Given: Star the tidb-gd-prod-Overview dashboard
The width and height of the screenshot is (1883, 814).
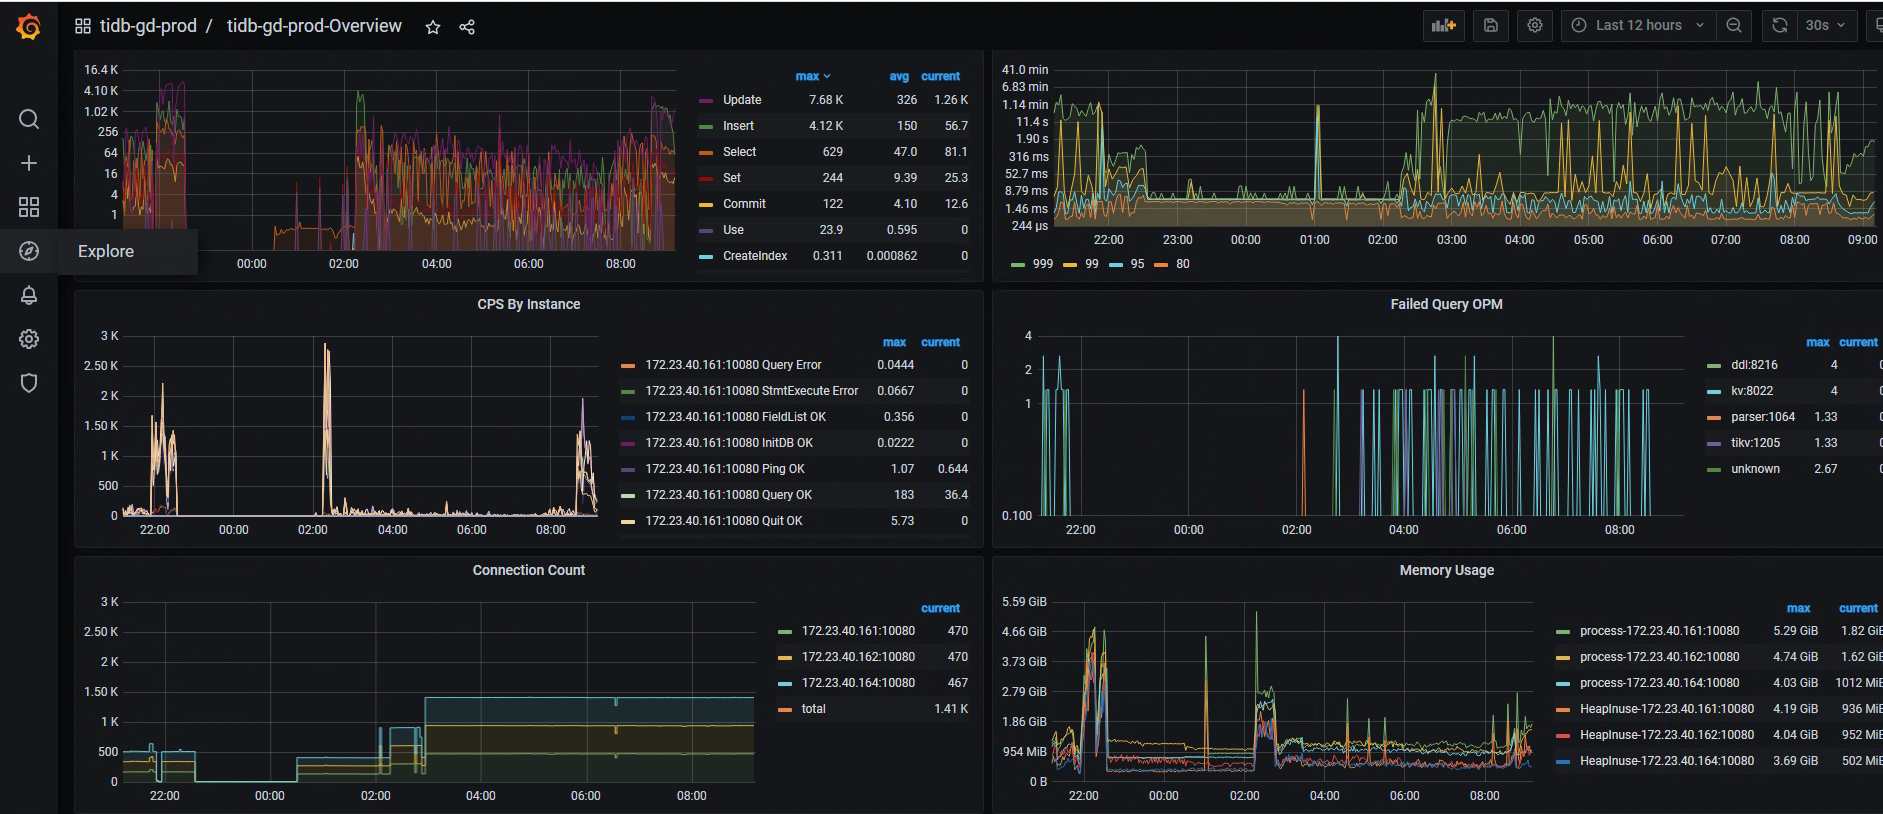Looking at the screenshot, I should [x=433, y=27].
